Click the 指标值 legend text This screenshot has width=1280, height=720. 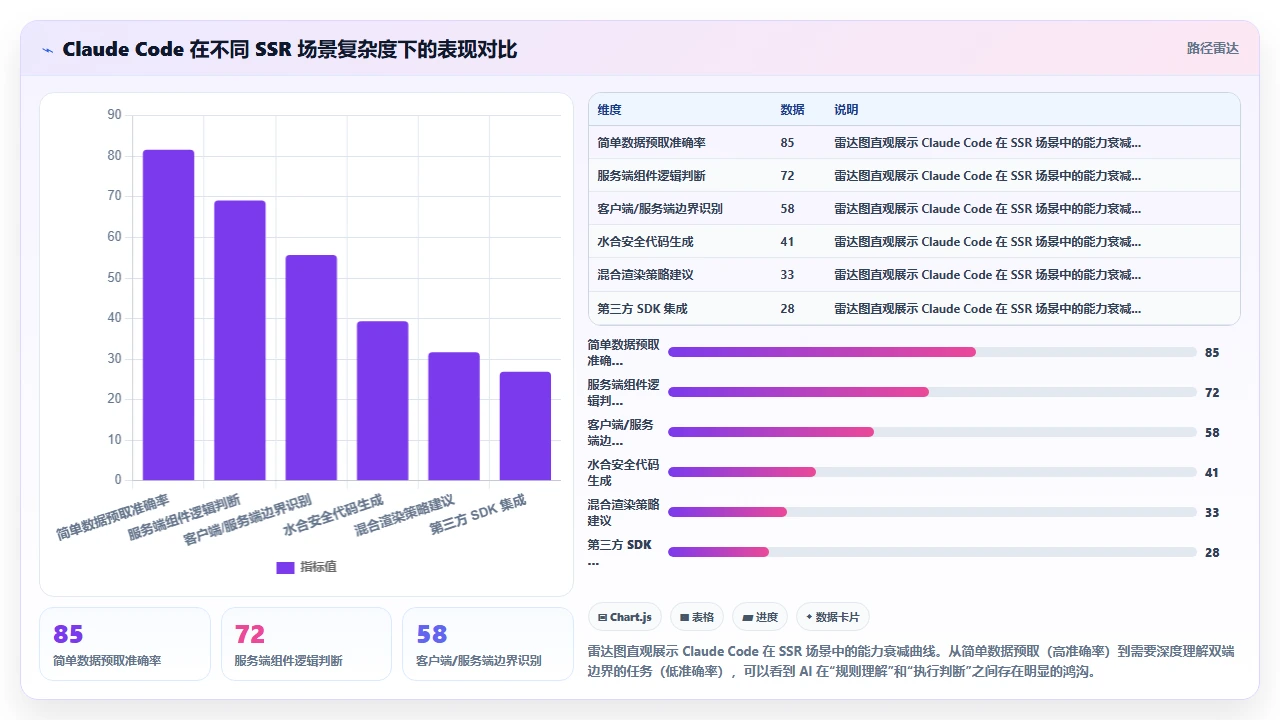[319, 567]
